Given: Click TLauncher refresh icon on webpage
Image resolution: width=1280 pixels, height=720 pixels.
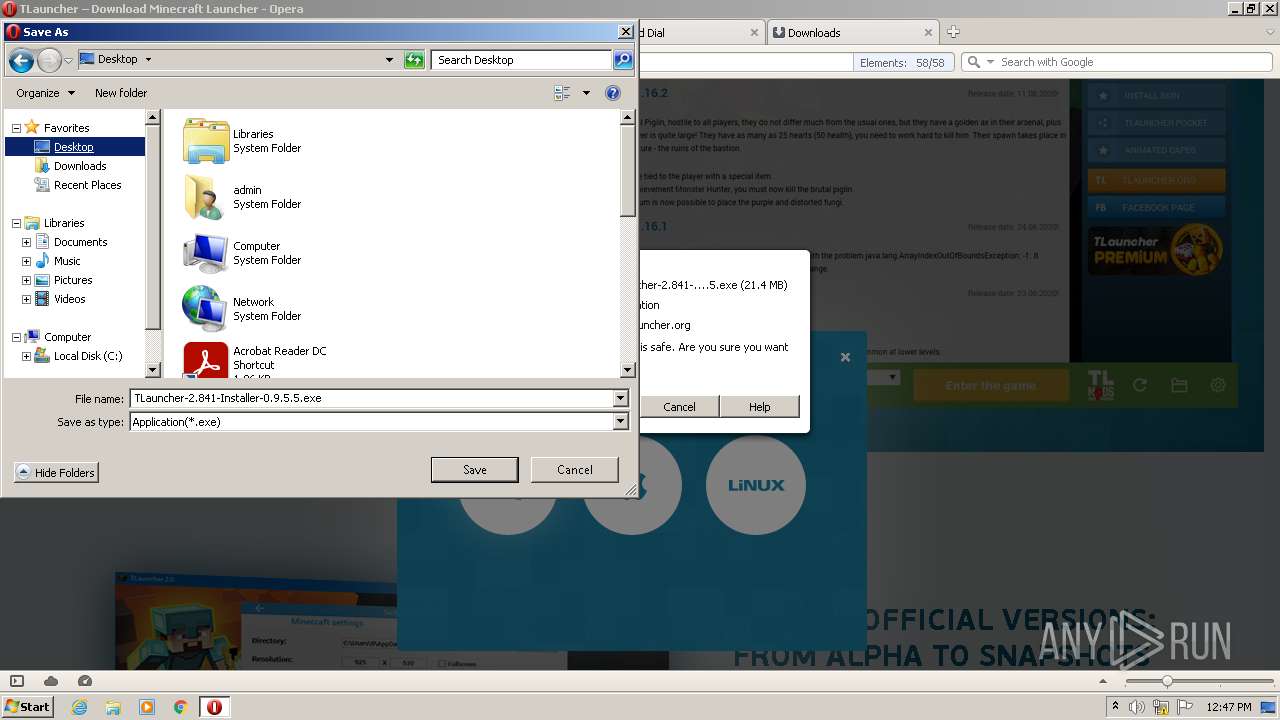Looking at the screenshot, I should coord(1139,385).
